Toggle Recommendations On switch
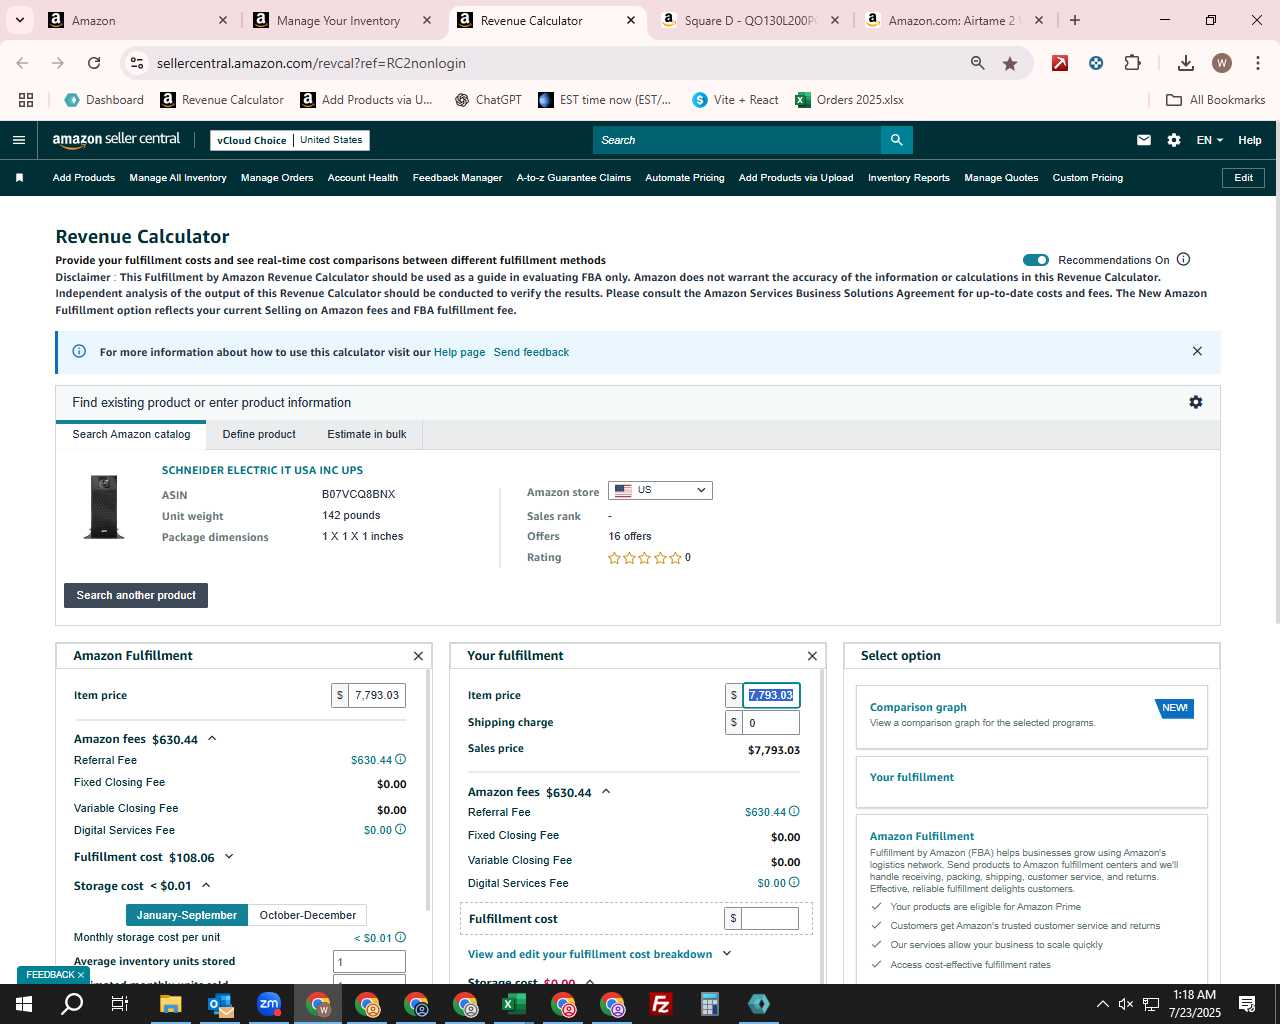The image size is (1280, 1024). tap(1036, 260)
